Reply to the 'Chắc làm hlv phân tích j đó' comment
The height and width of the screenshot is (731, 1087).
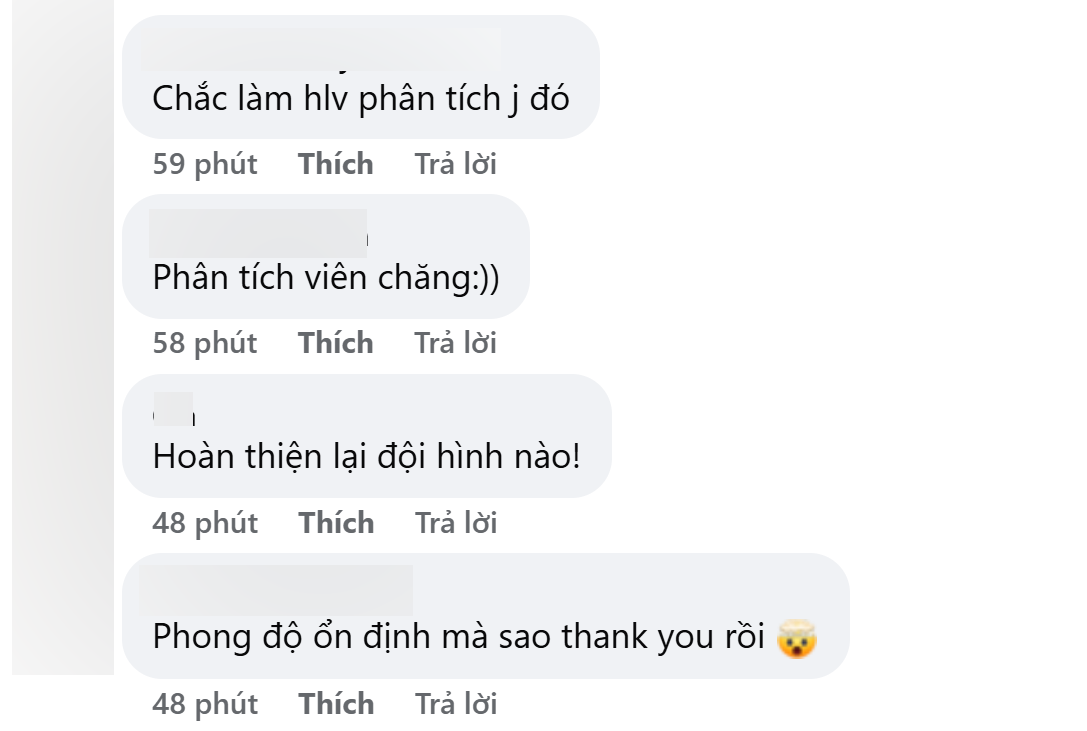point(455,163)
